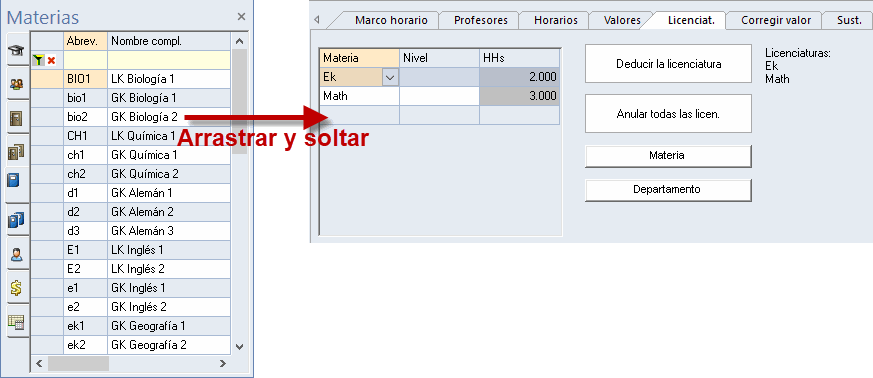The height and width of the screenshot is (378, 873).
Task: Select the GK Inglés 2 row
Action: click(130, 307)
